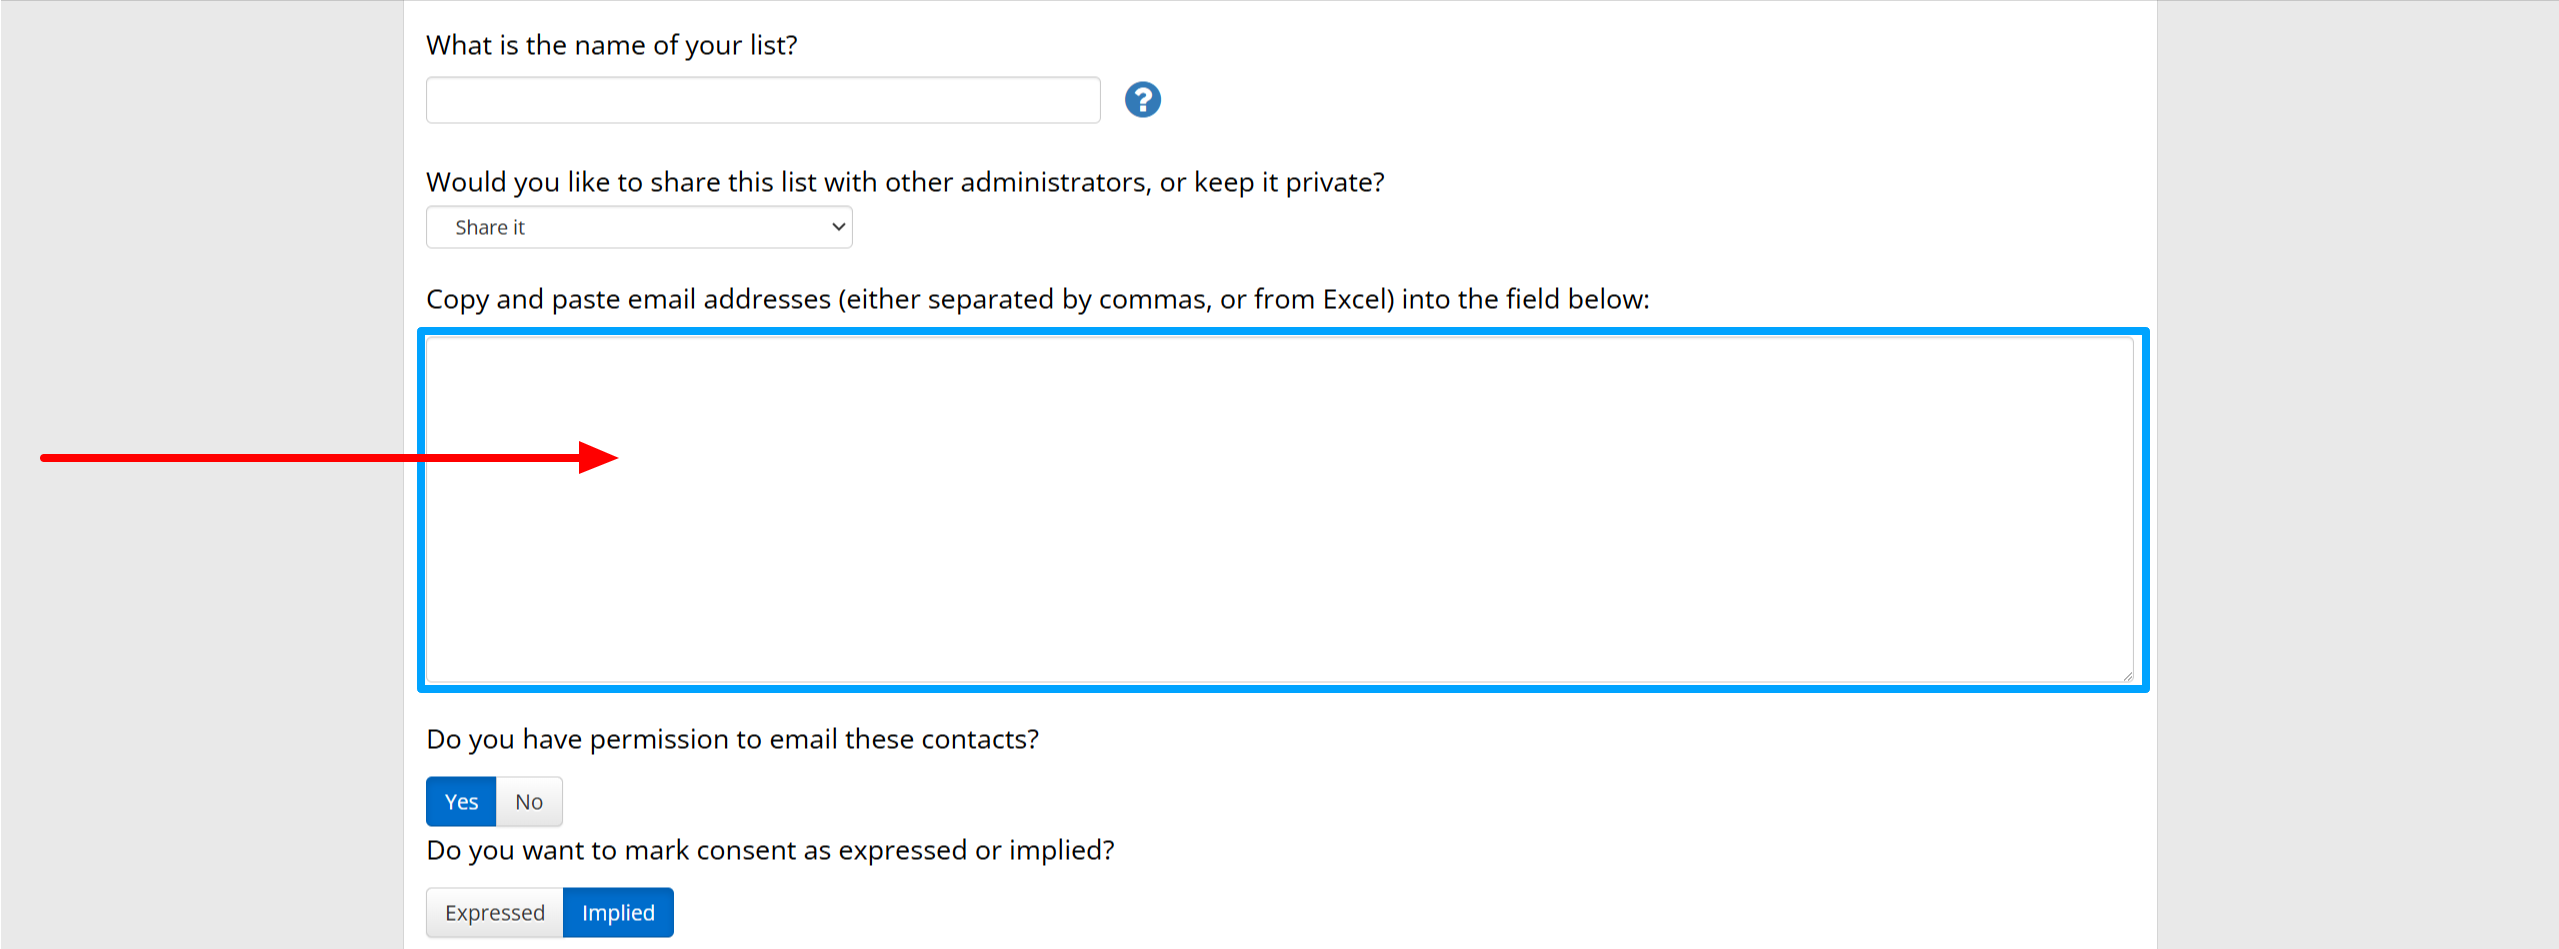Click the blue question mark help icon
The image size is (2559, 949).
(x=1142, y=100)
